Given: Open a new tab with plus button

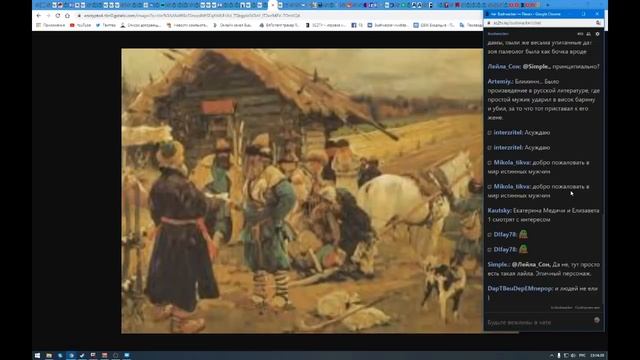Looking at the screenshot, I should tap(547, 5).
